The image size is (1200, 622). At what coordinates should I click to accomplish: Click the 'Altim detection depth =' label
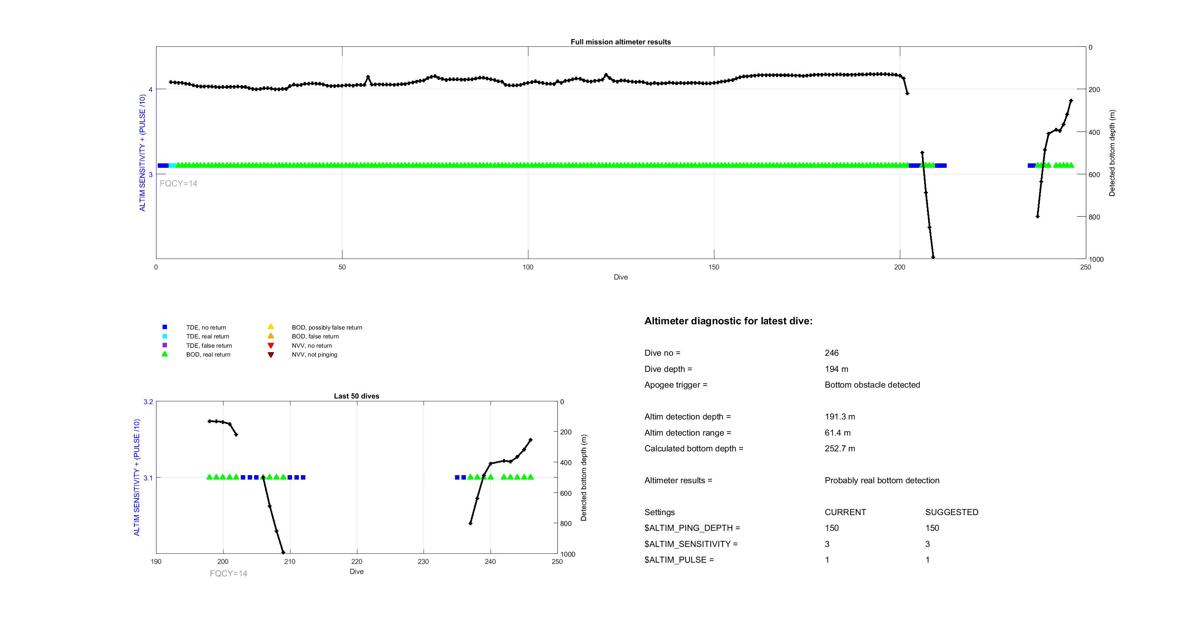[688, 416]
